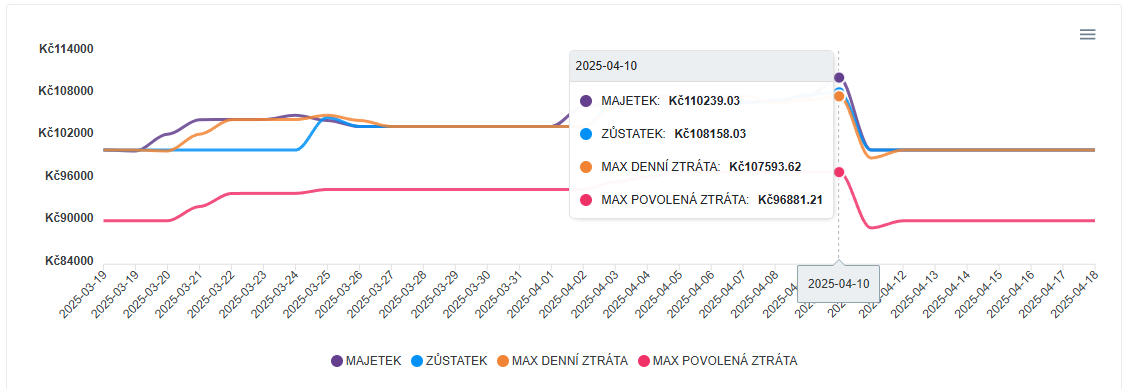Screen dimensions: 1129x389
Task: Click the 2025-04-10 x-axis tooltip label
Action: click(x=838, y=284)
